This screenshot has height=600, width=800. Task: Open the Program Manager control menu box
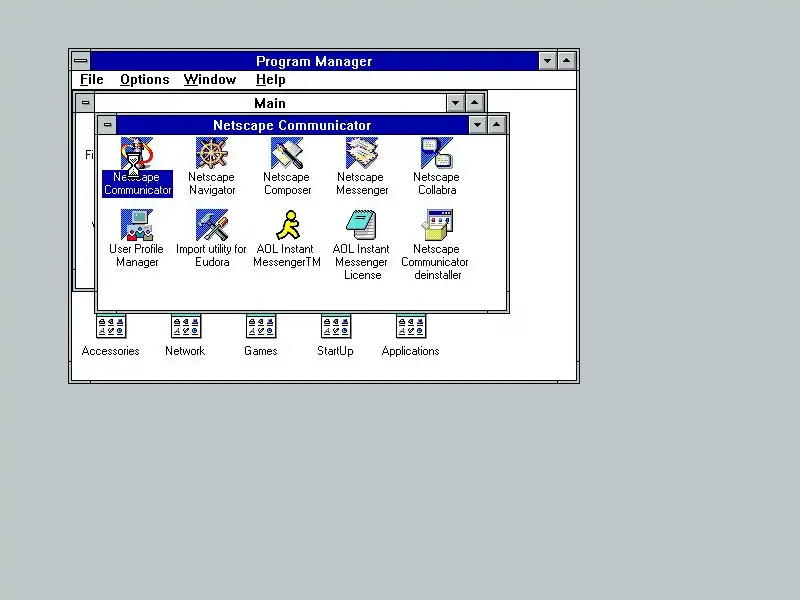click(x=81, y=61)
